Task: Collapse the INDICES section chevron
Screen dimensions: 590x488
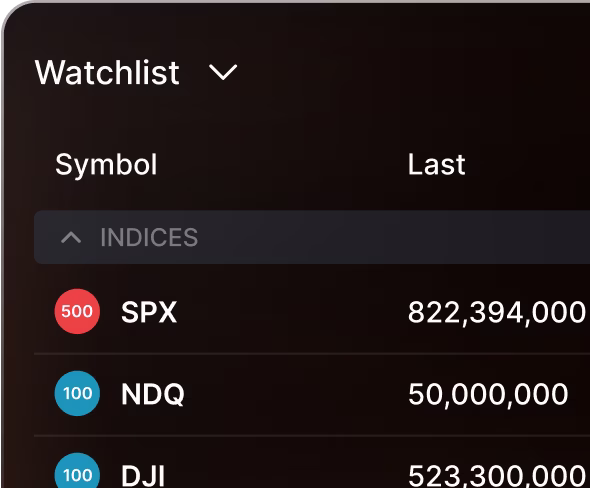Action: coord(71,237)
